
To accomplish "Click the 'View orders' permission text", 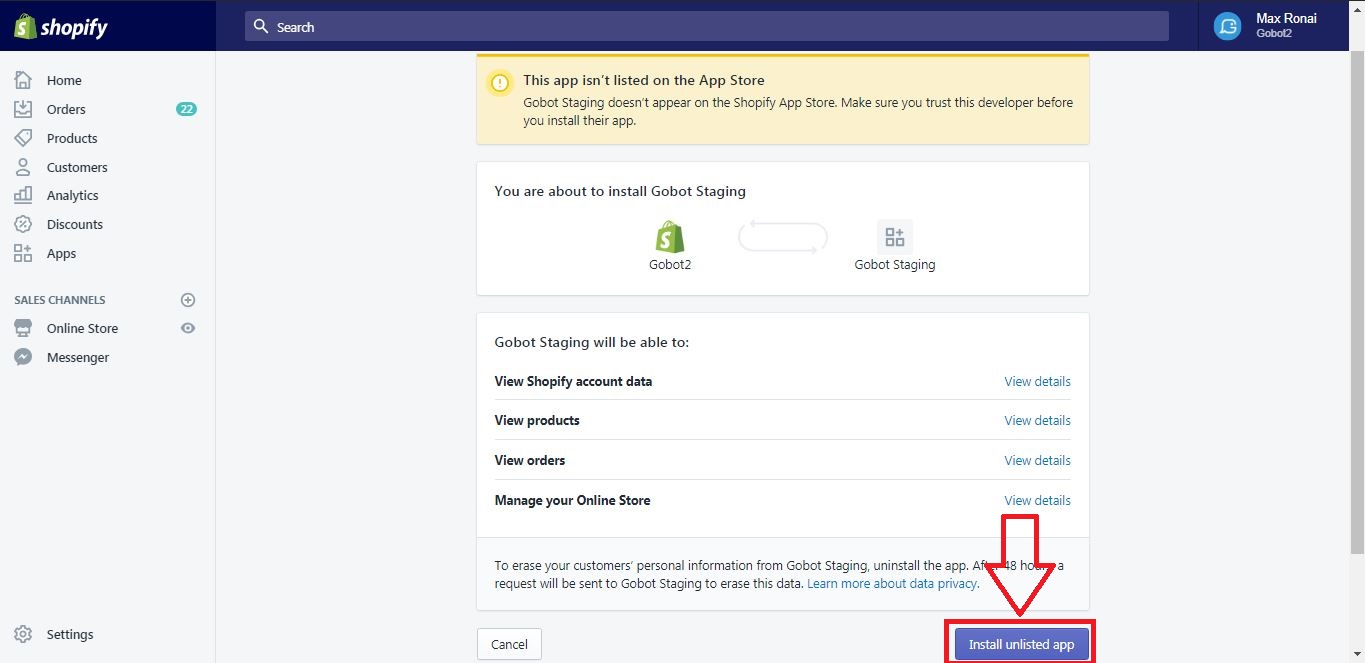I will pos(530,460).
